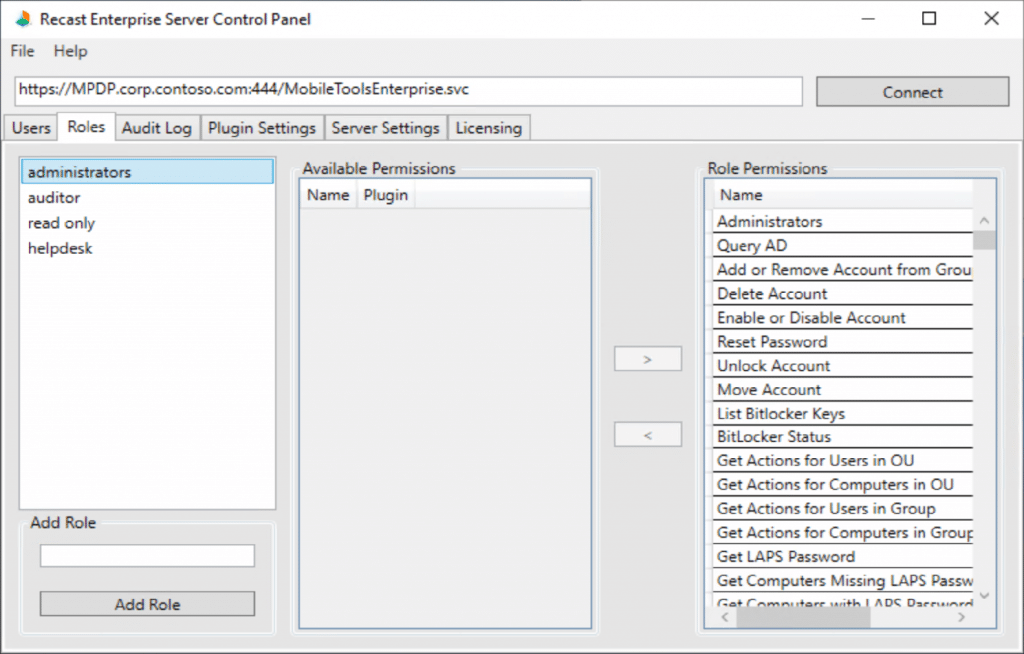The height and width of the screenshot is (654, 1024).
Task: Select the Query AD permission
Action: [x=842, y=246]
